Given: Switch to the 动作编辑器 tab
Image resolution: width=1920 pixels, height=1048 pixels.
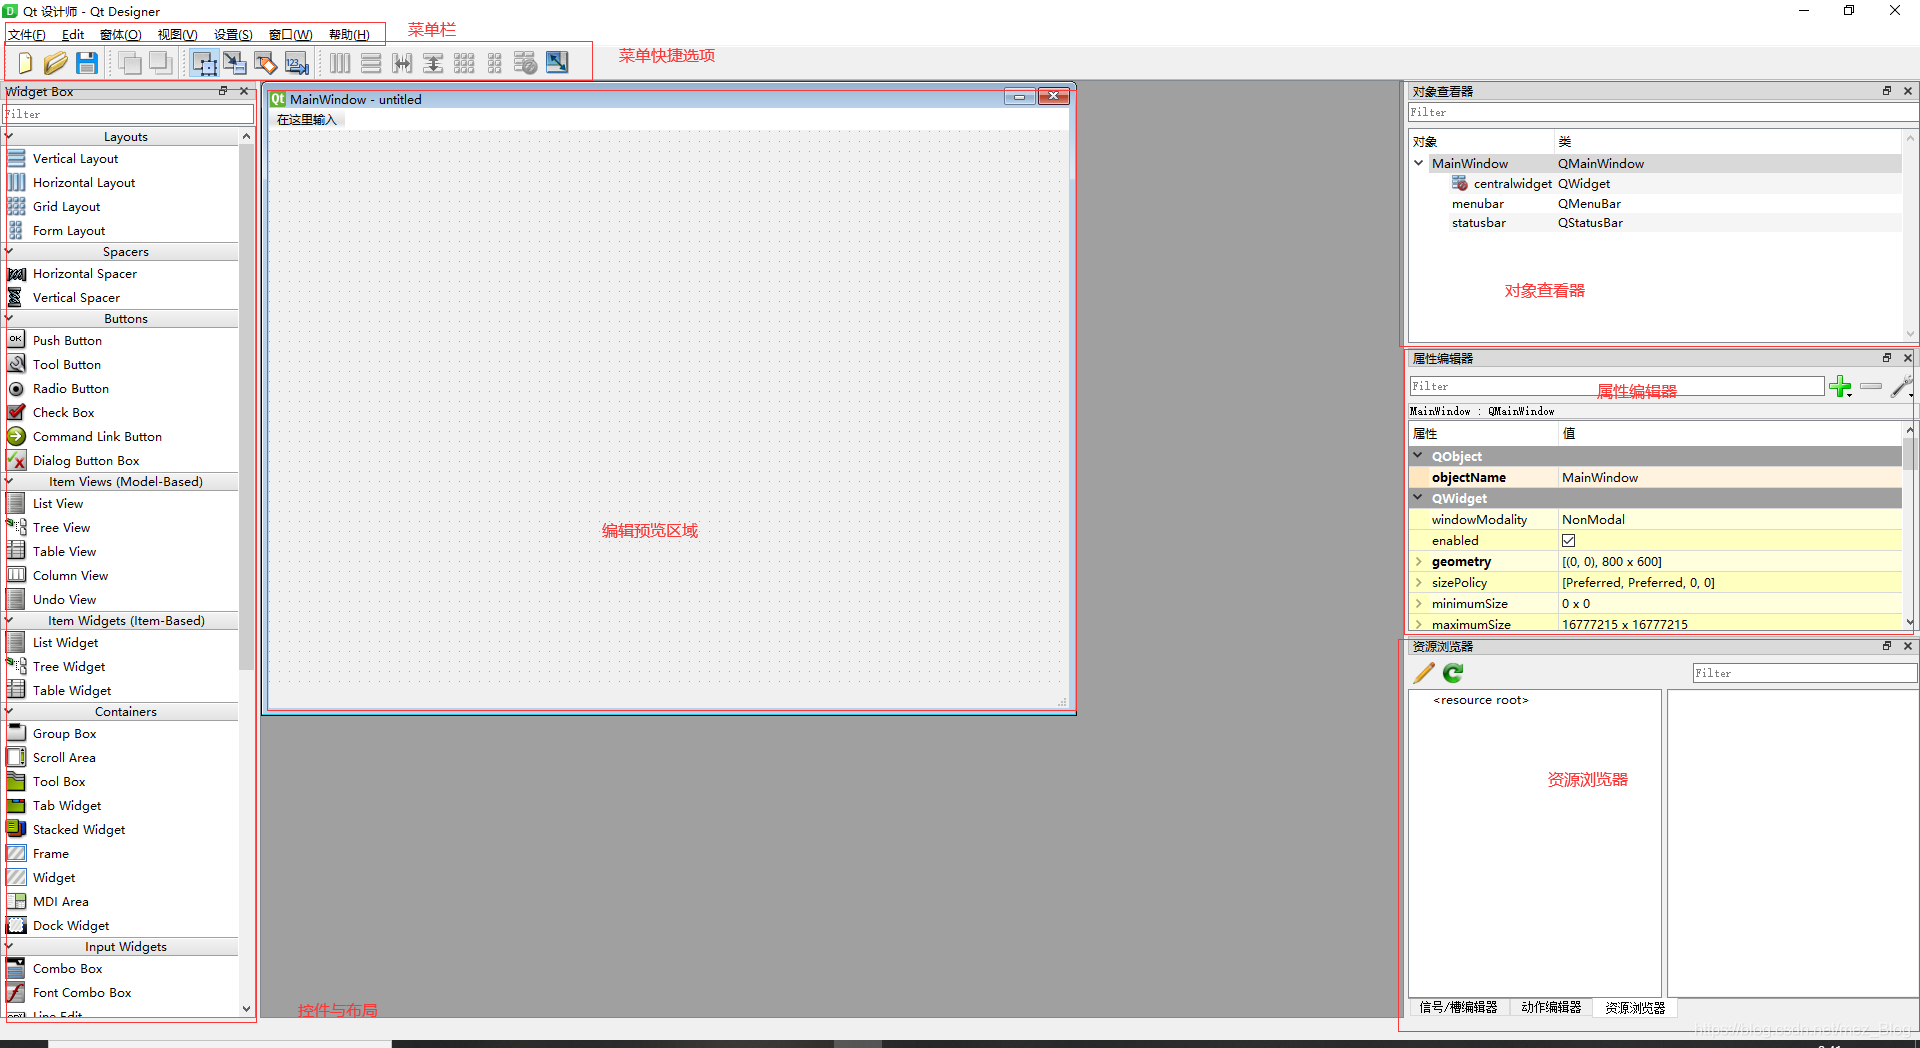Looking at the screenshot, I should pyautogui.click(x=1551, y=1008).
